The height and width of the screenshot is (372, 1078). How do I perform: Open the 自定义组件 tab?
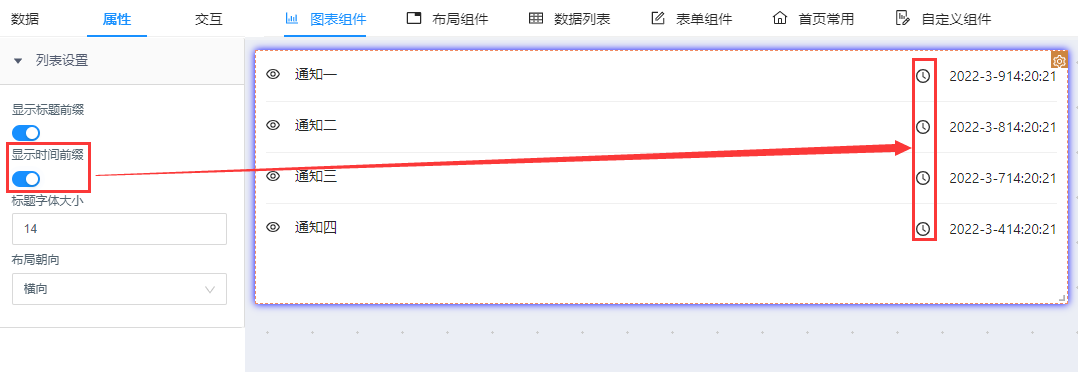(943, 19)
